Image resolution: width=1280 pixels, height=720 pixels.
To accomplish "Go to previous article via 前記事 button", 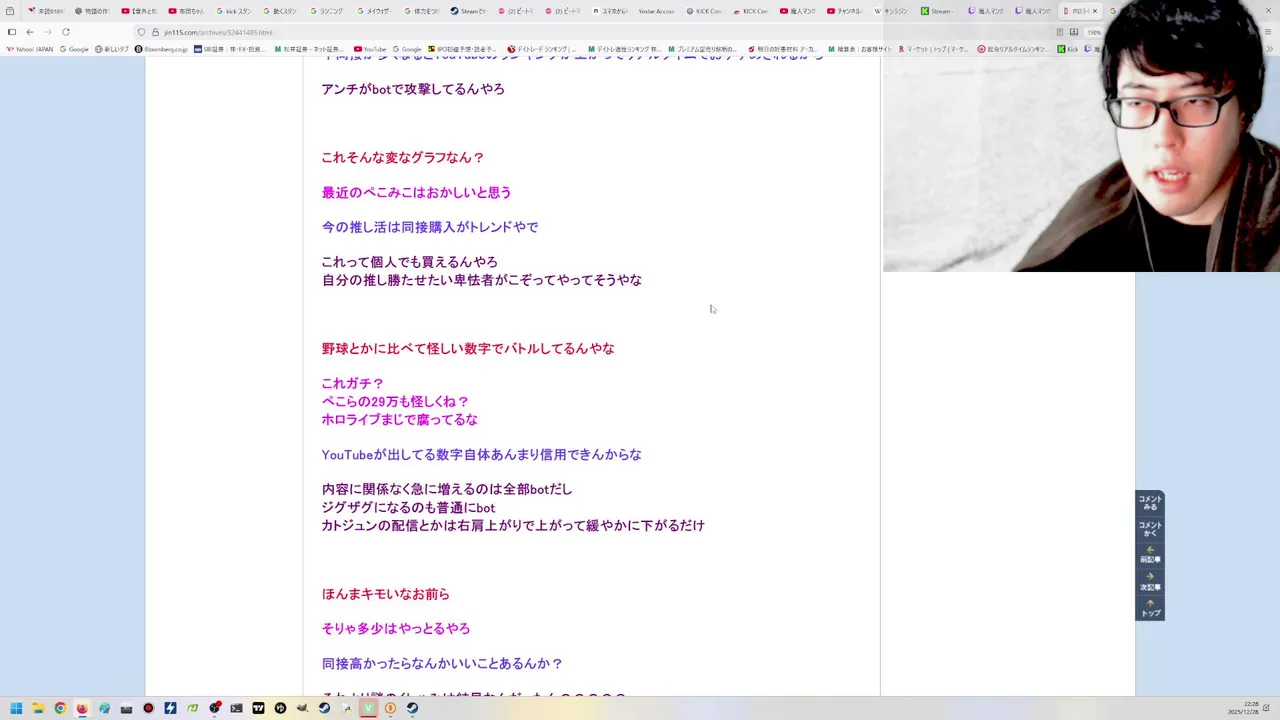I will (x=1150, y=555).
